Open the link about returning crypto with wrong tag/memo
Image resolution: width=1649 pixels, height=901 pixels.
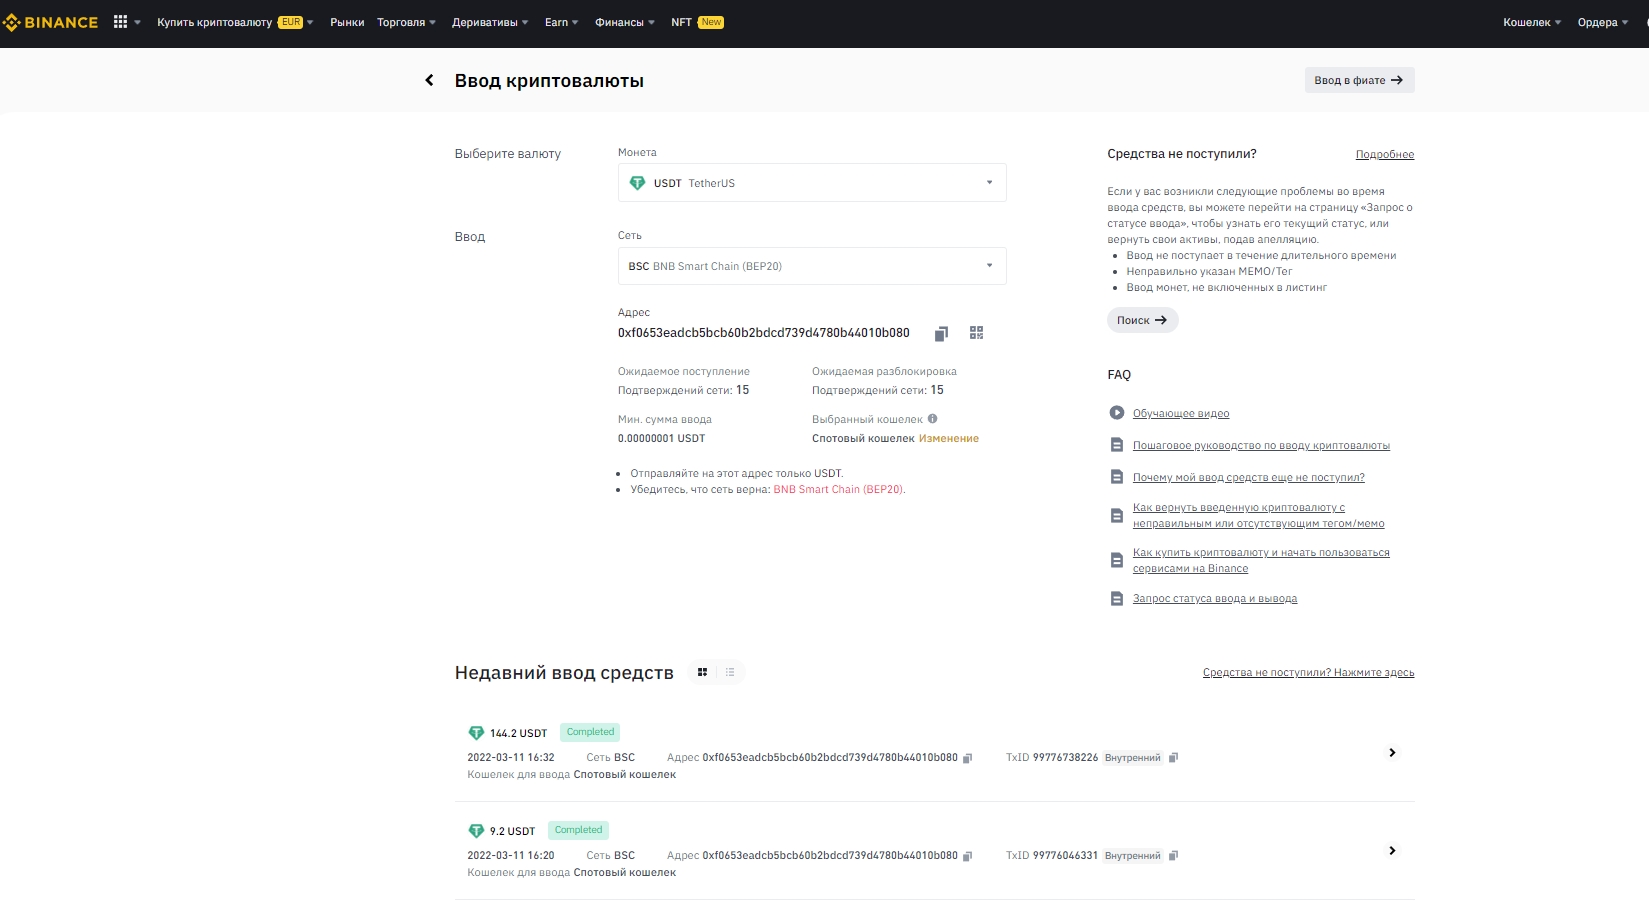point(1258,515)
